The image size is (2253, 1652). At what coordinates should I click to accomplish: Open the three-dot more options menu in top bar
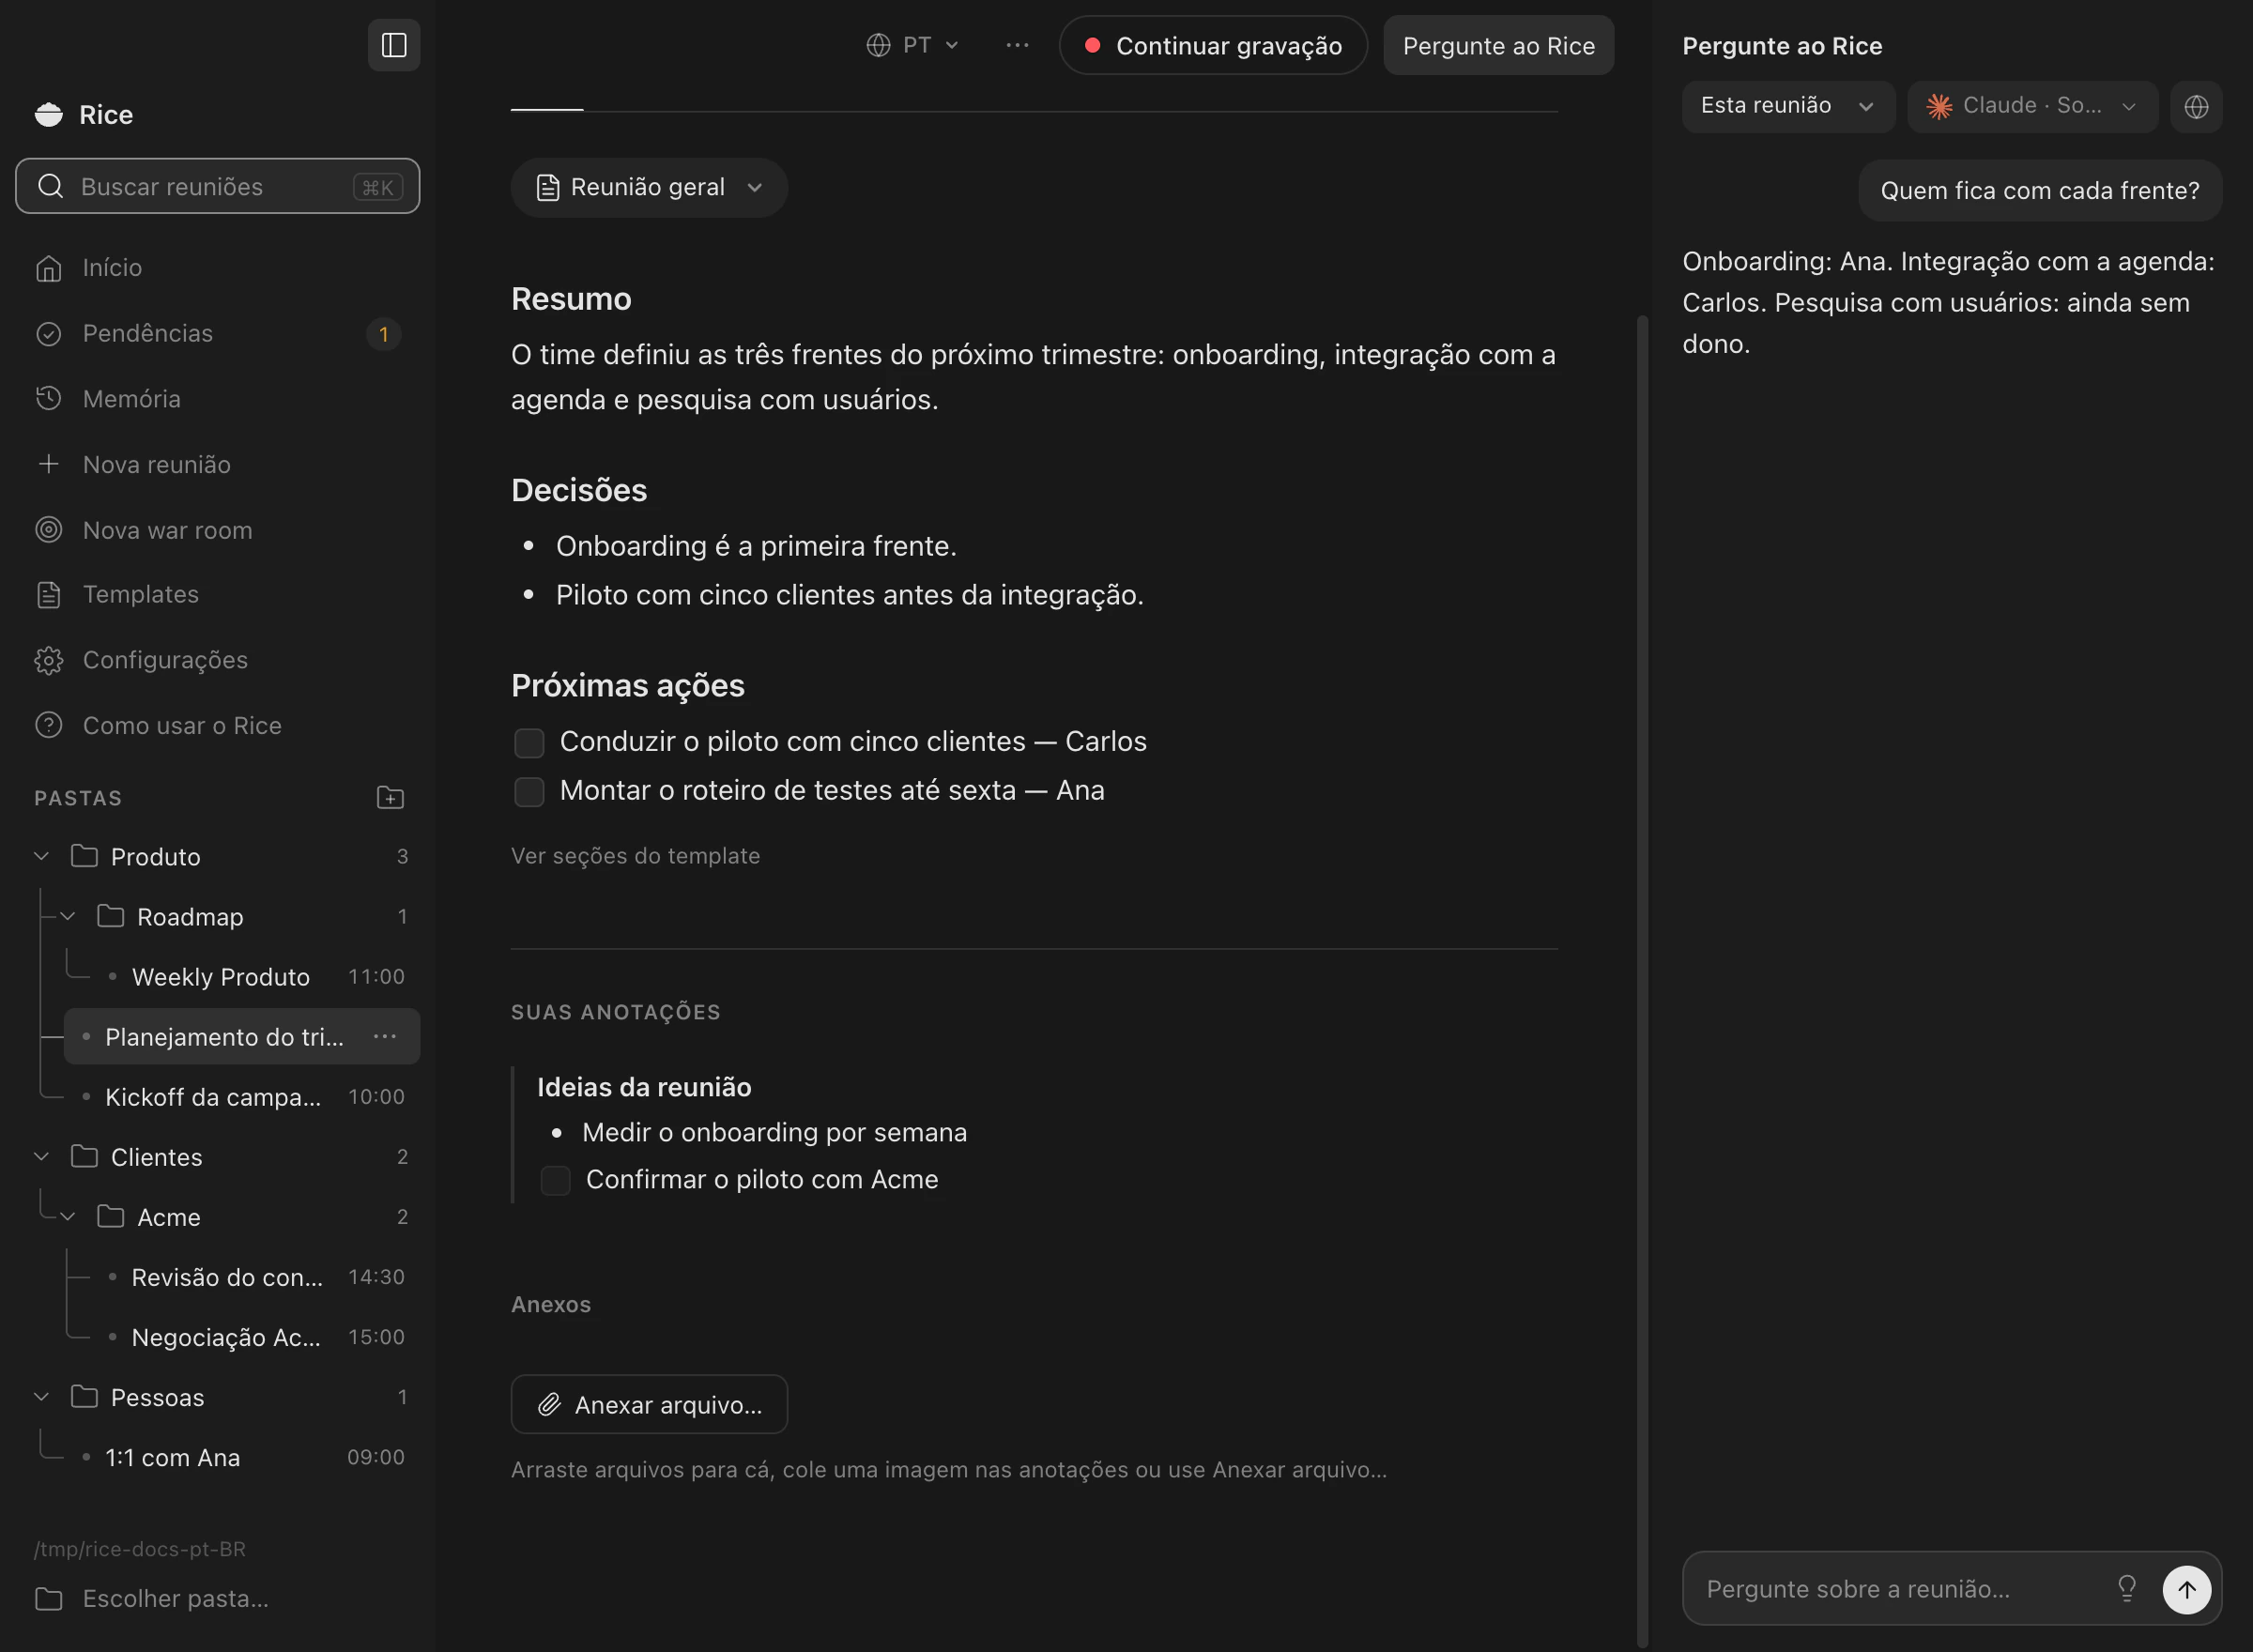click(x=1017, y=45)
